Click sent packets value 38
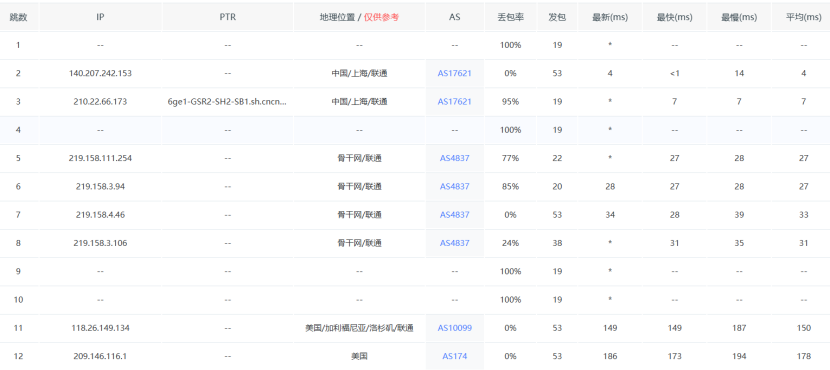This screenshot has width=830, height=370. click(x=557, y=243)
